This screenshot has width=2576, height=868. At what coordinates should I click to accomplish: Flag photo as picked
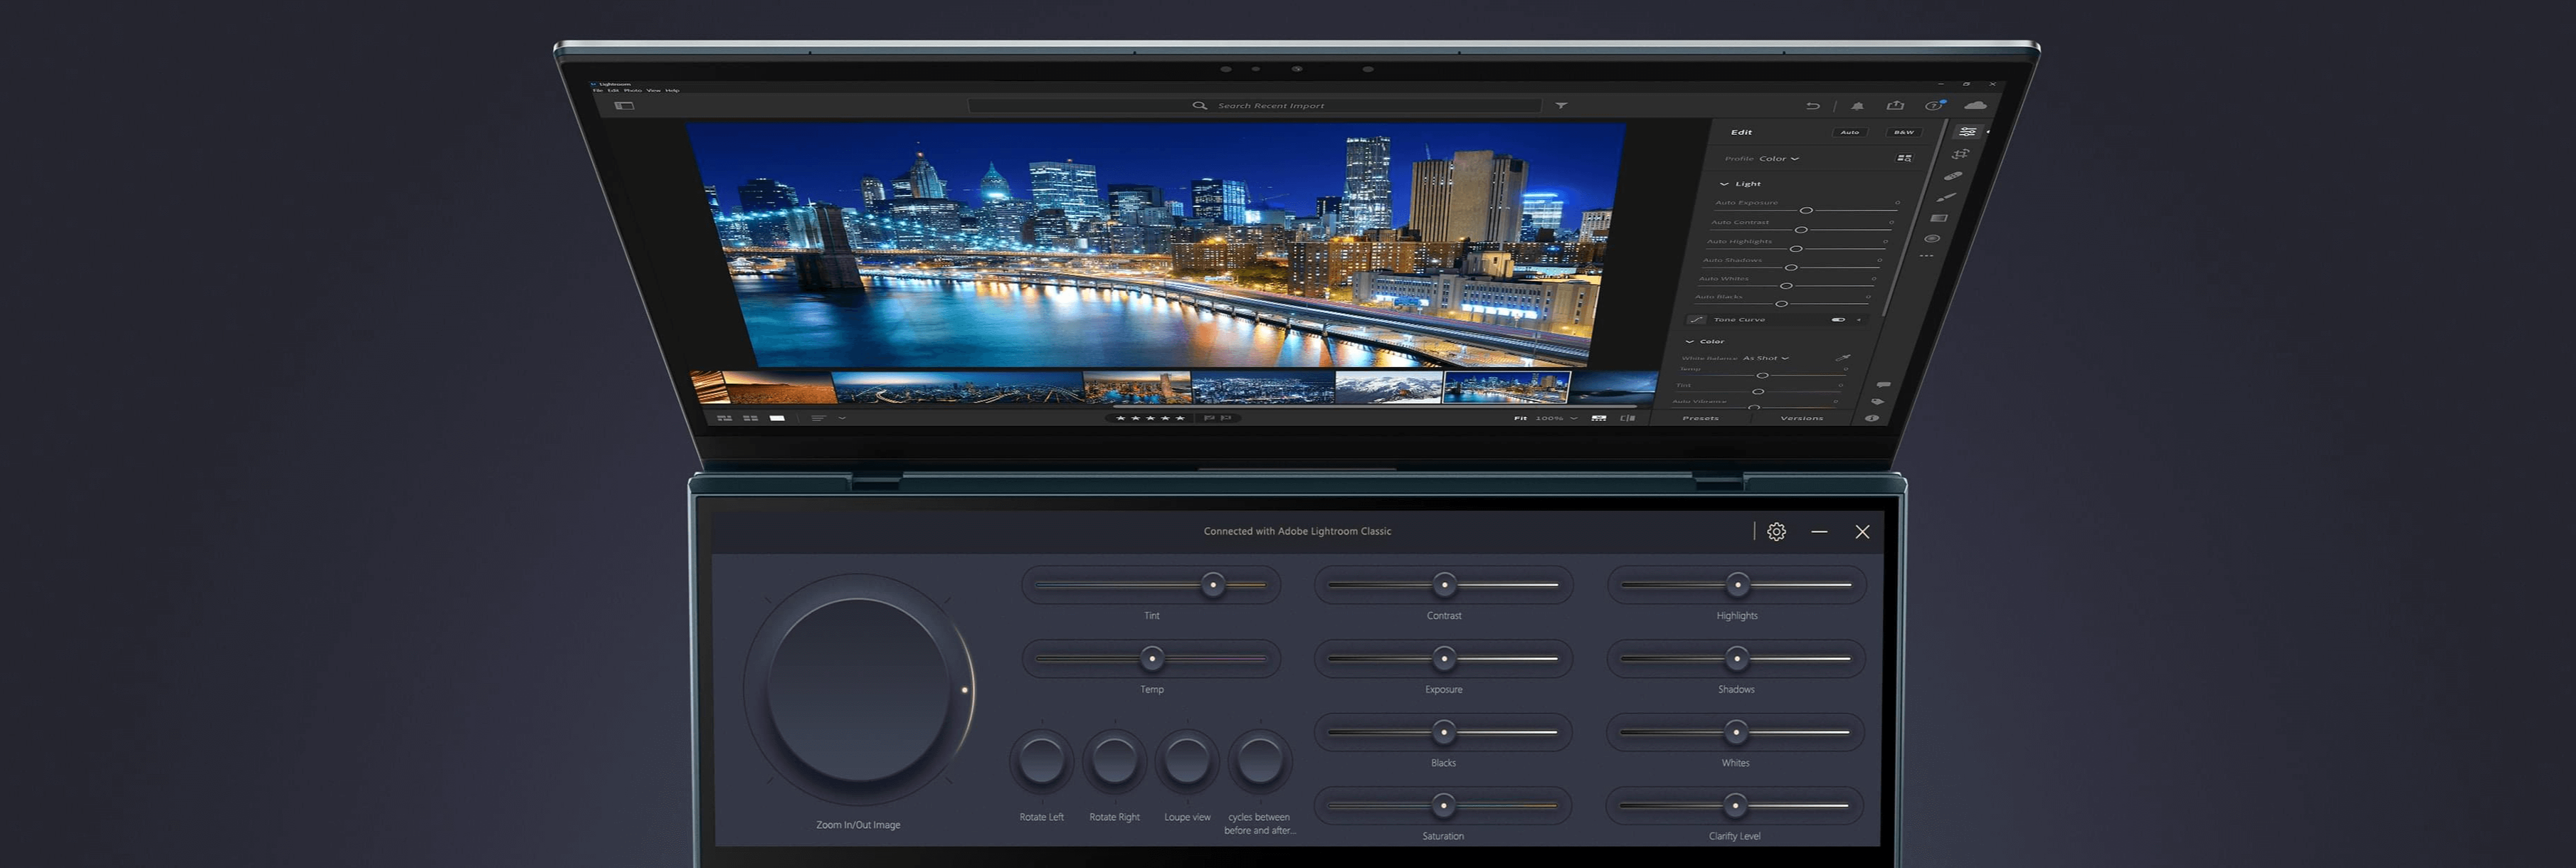(x=1209, y=418)
